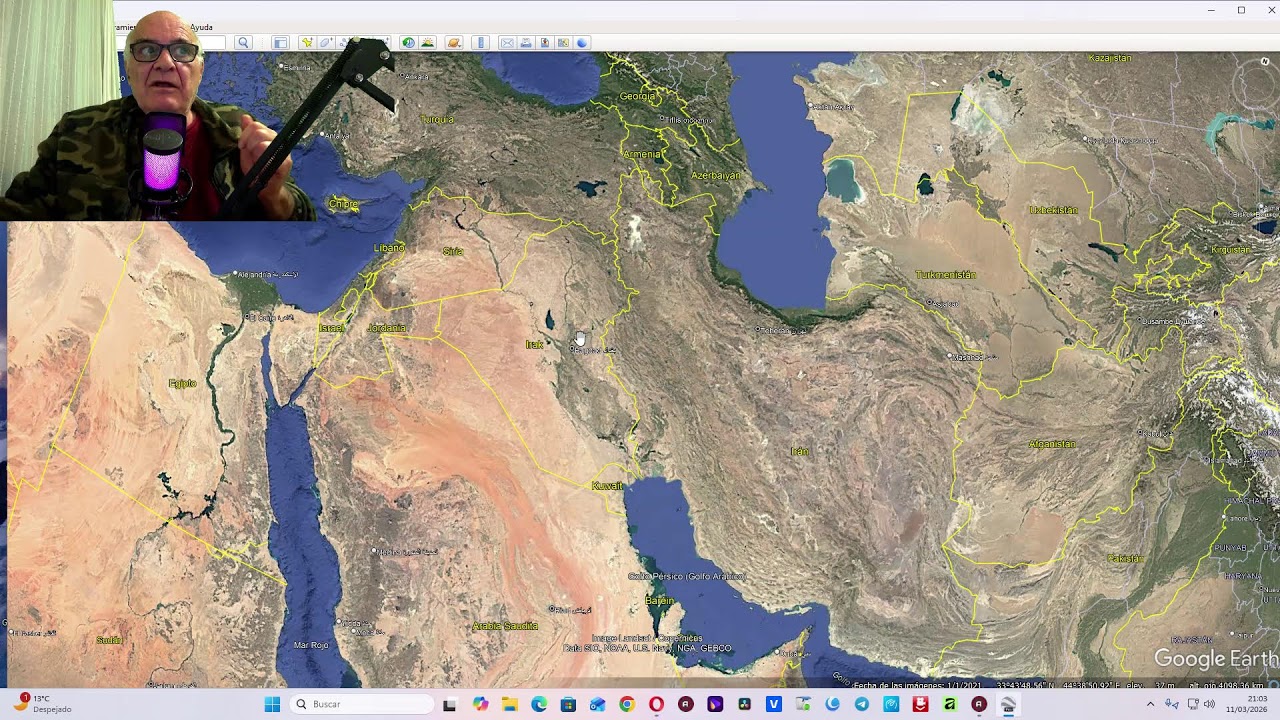Viewport: 1280px width, 720px height.
Task: Click the Egipto country label
Action: (183, 383)
